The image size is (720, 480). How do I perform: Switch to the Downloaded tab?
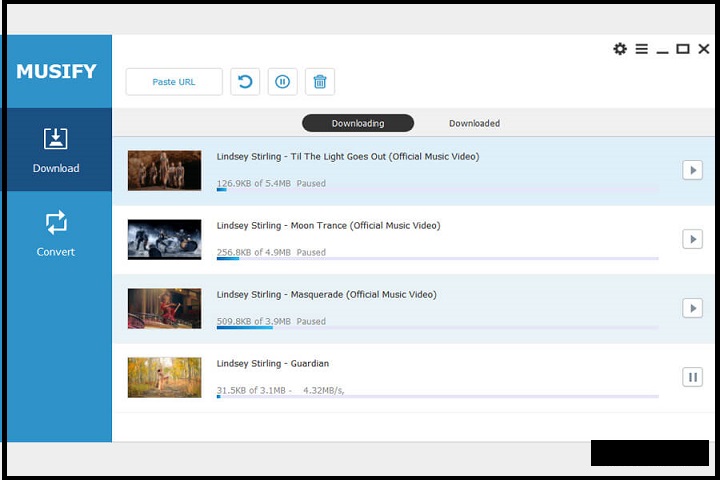474,123
